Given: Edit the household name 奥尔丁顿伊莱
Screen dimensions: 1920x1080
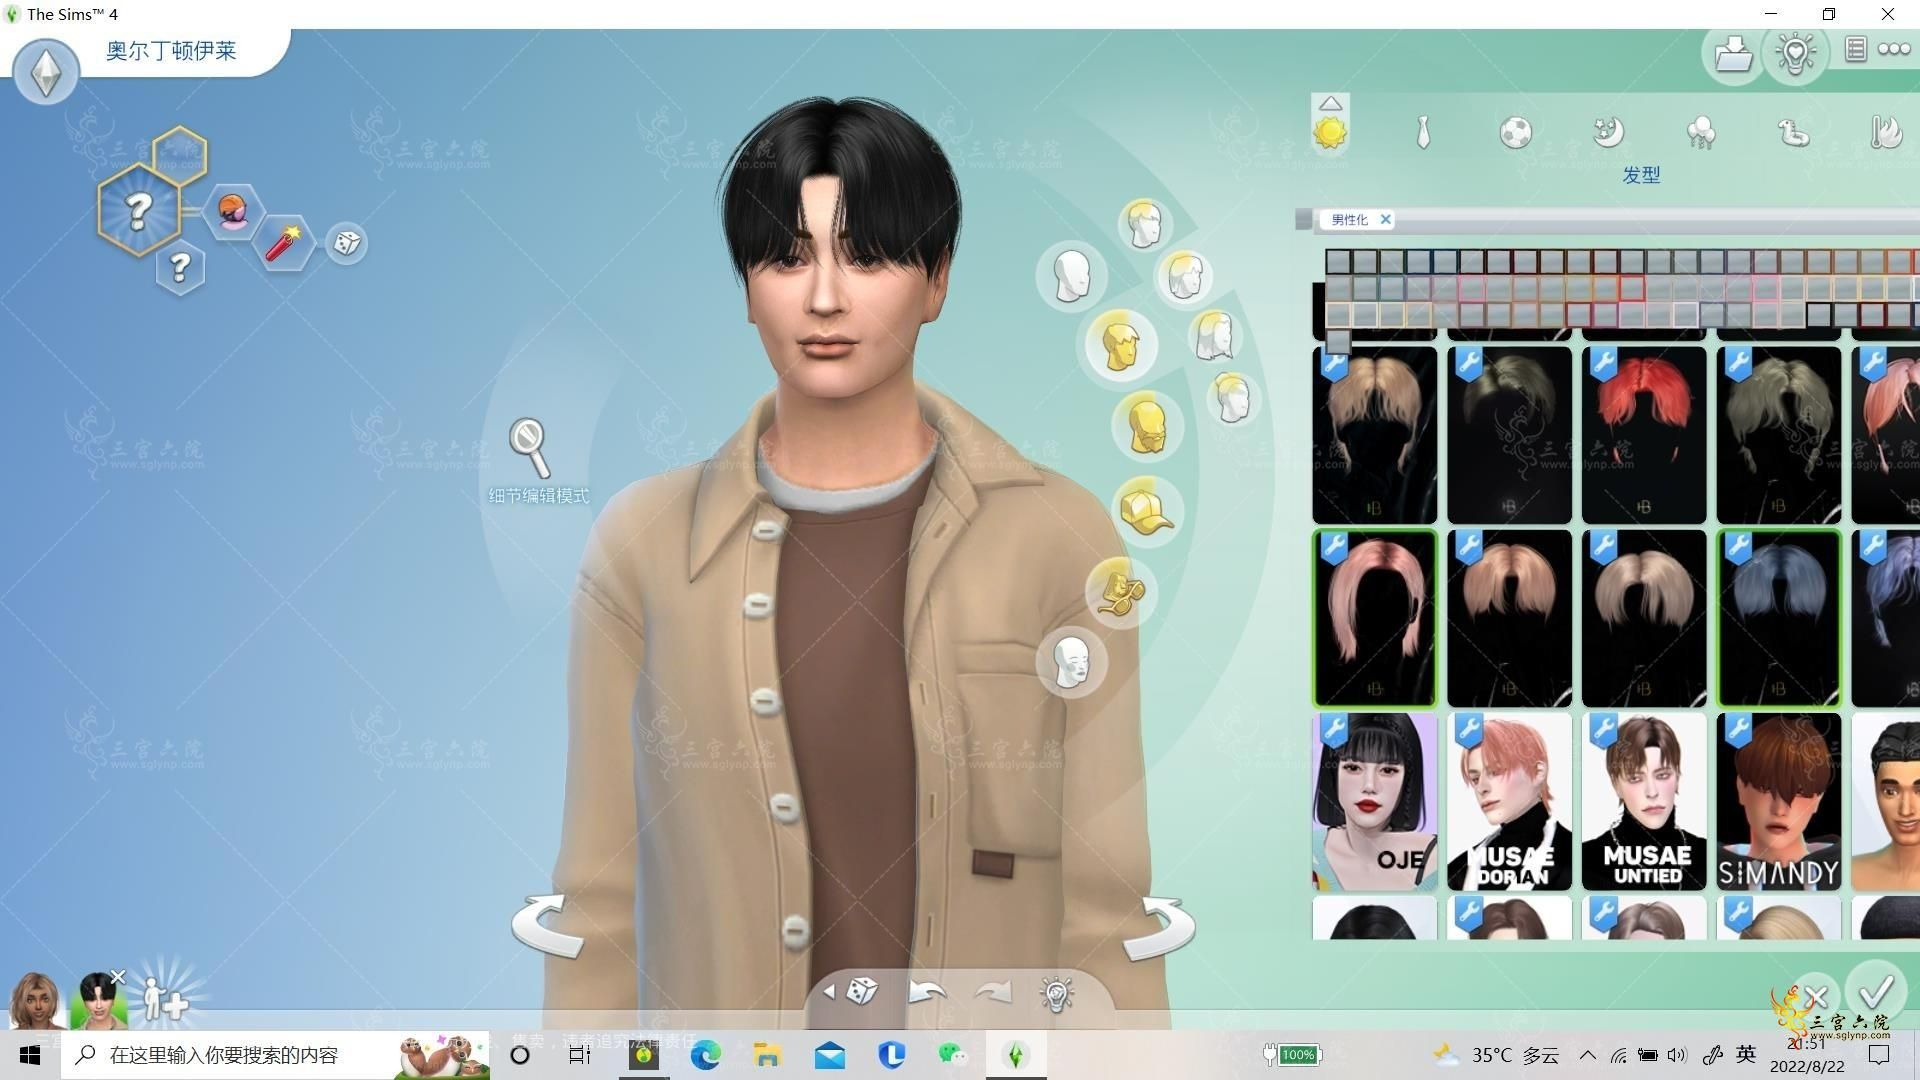Looking at the screenshot, I should (x=171, y=51).
